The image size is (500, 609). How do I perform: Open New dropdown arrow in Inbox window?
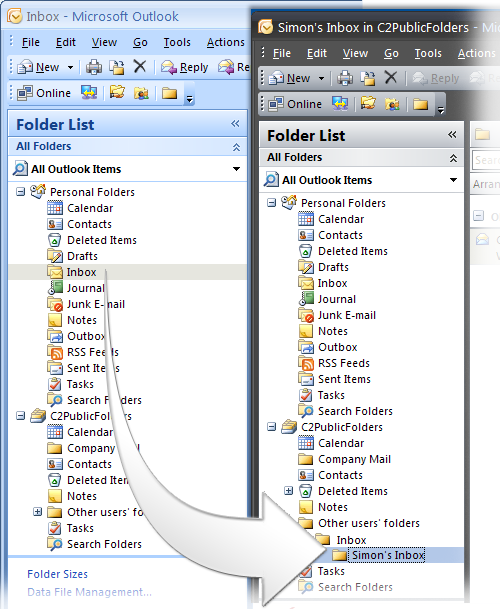[70, 68]
